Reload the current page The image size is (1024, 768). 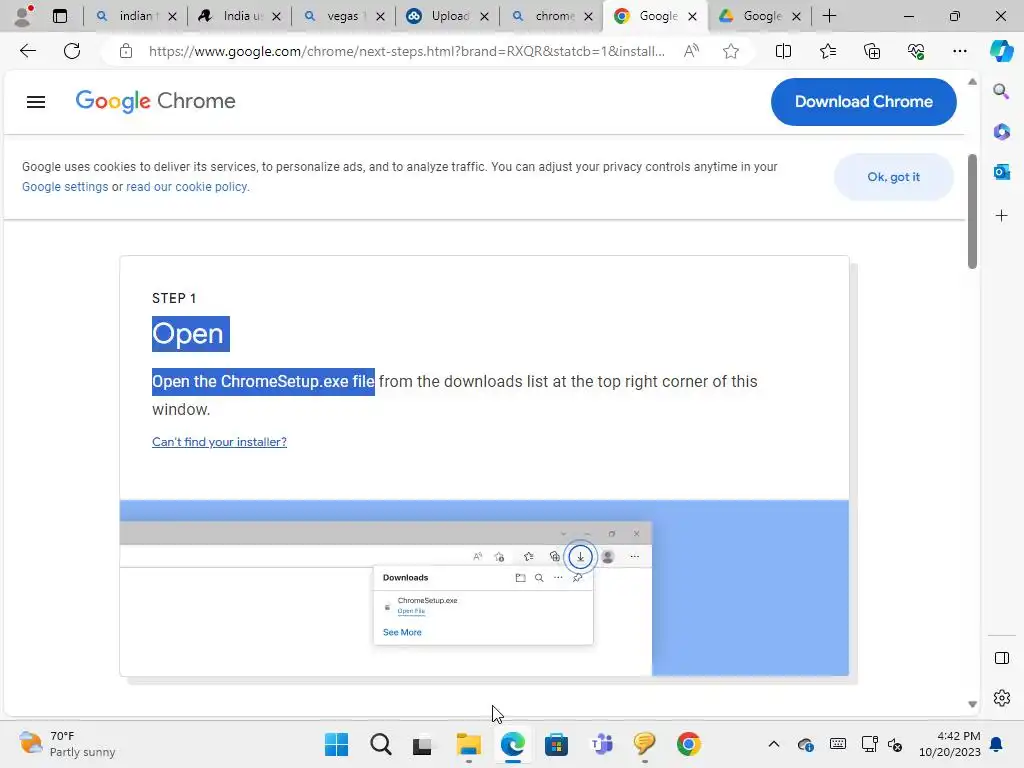tap(72, 51)
